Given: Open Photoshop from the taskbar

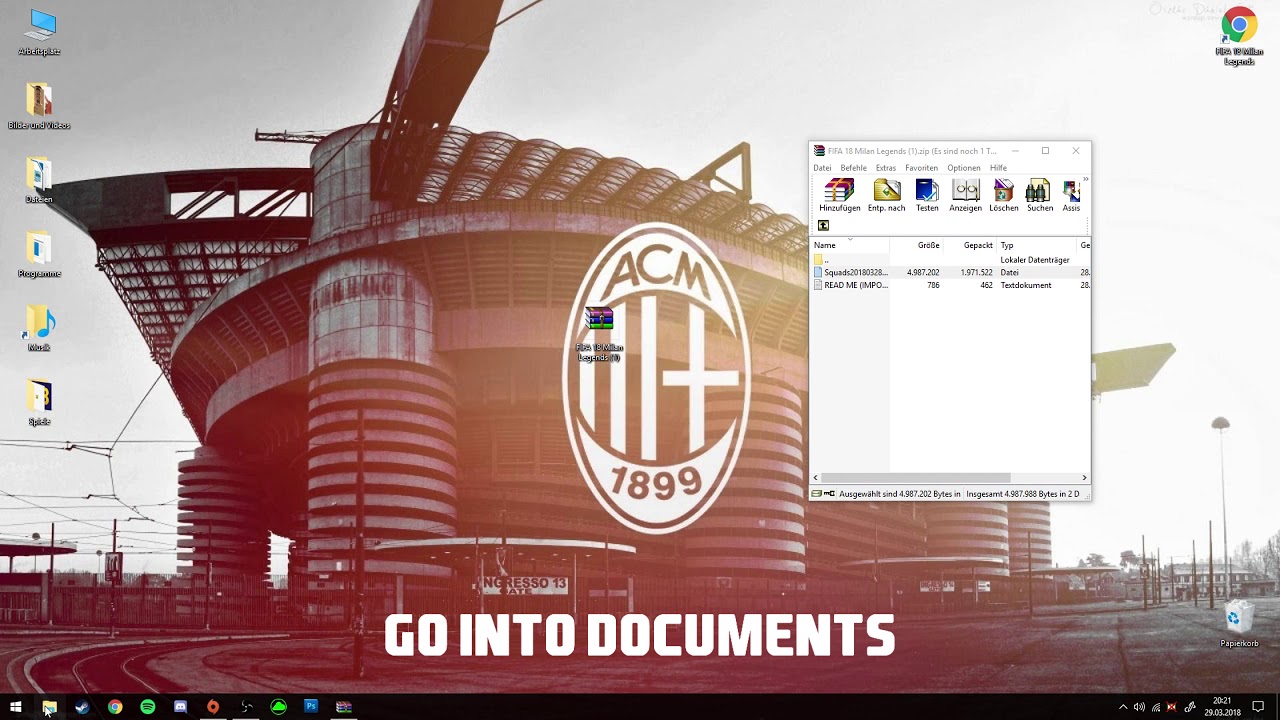Looking at the screenshot, I should point(311,707).
